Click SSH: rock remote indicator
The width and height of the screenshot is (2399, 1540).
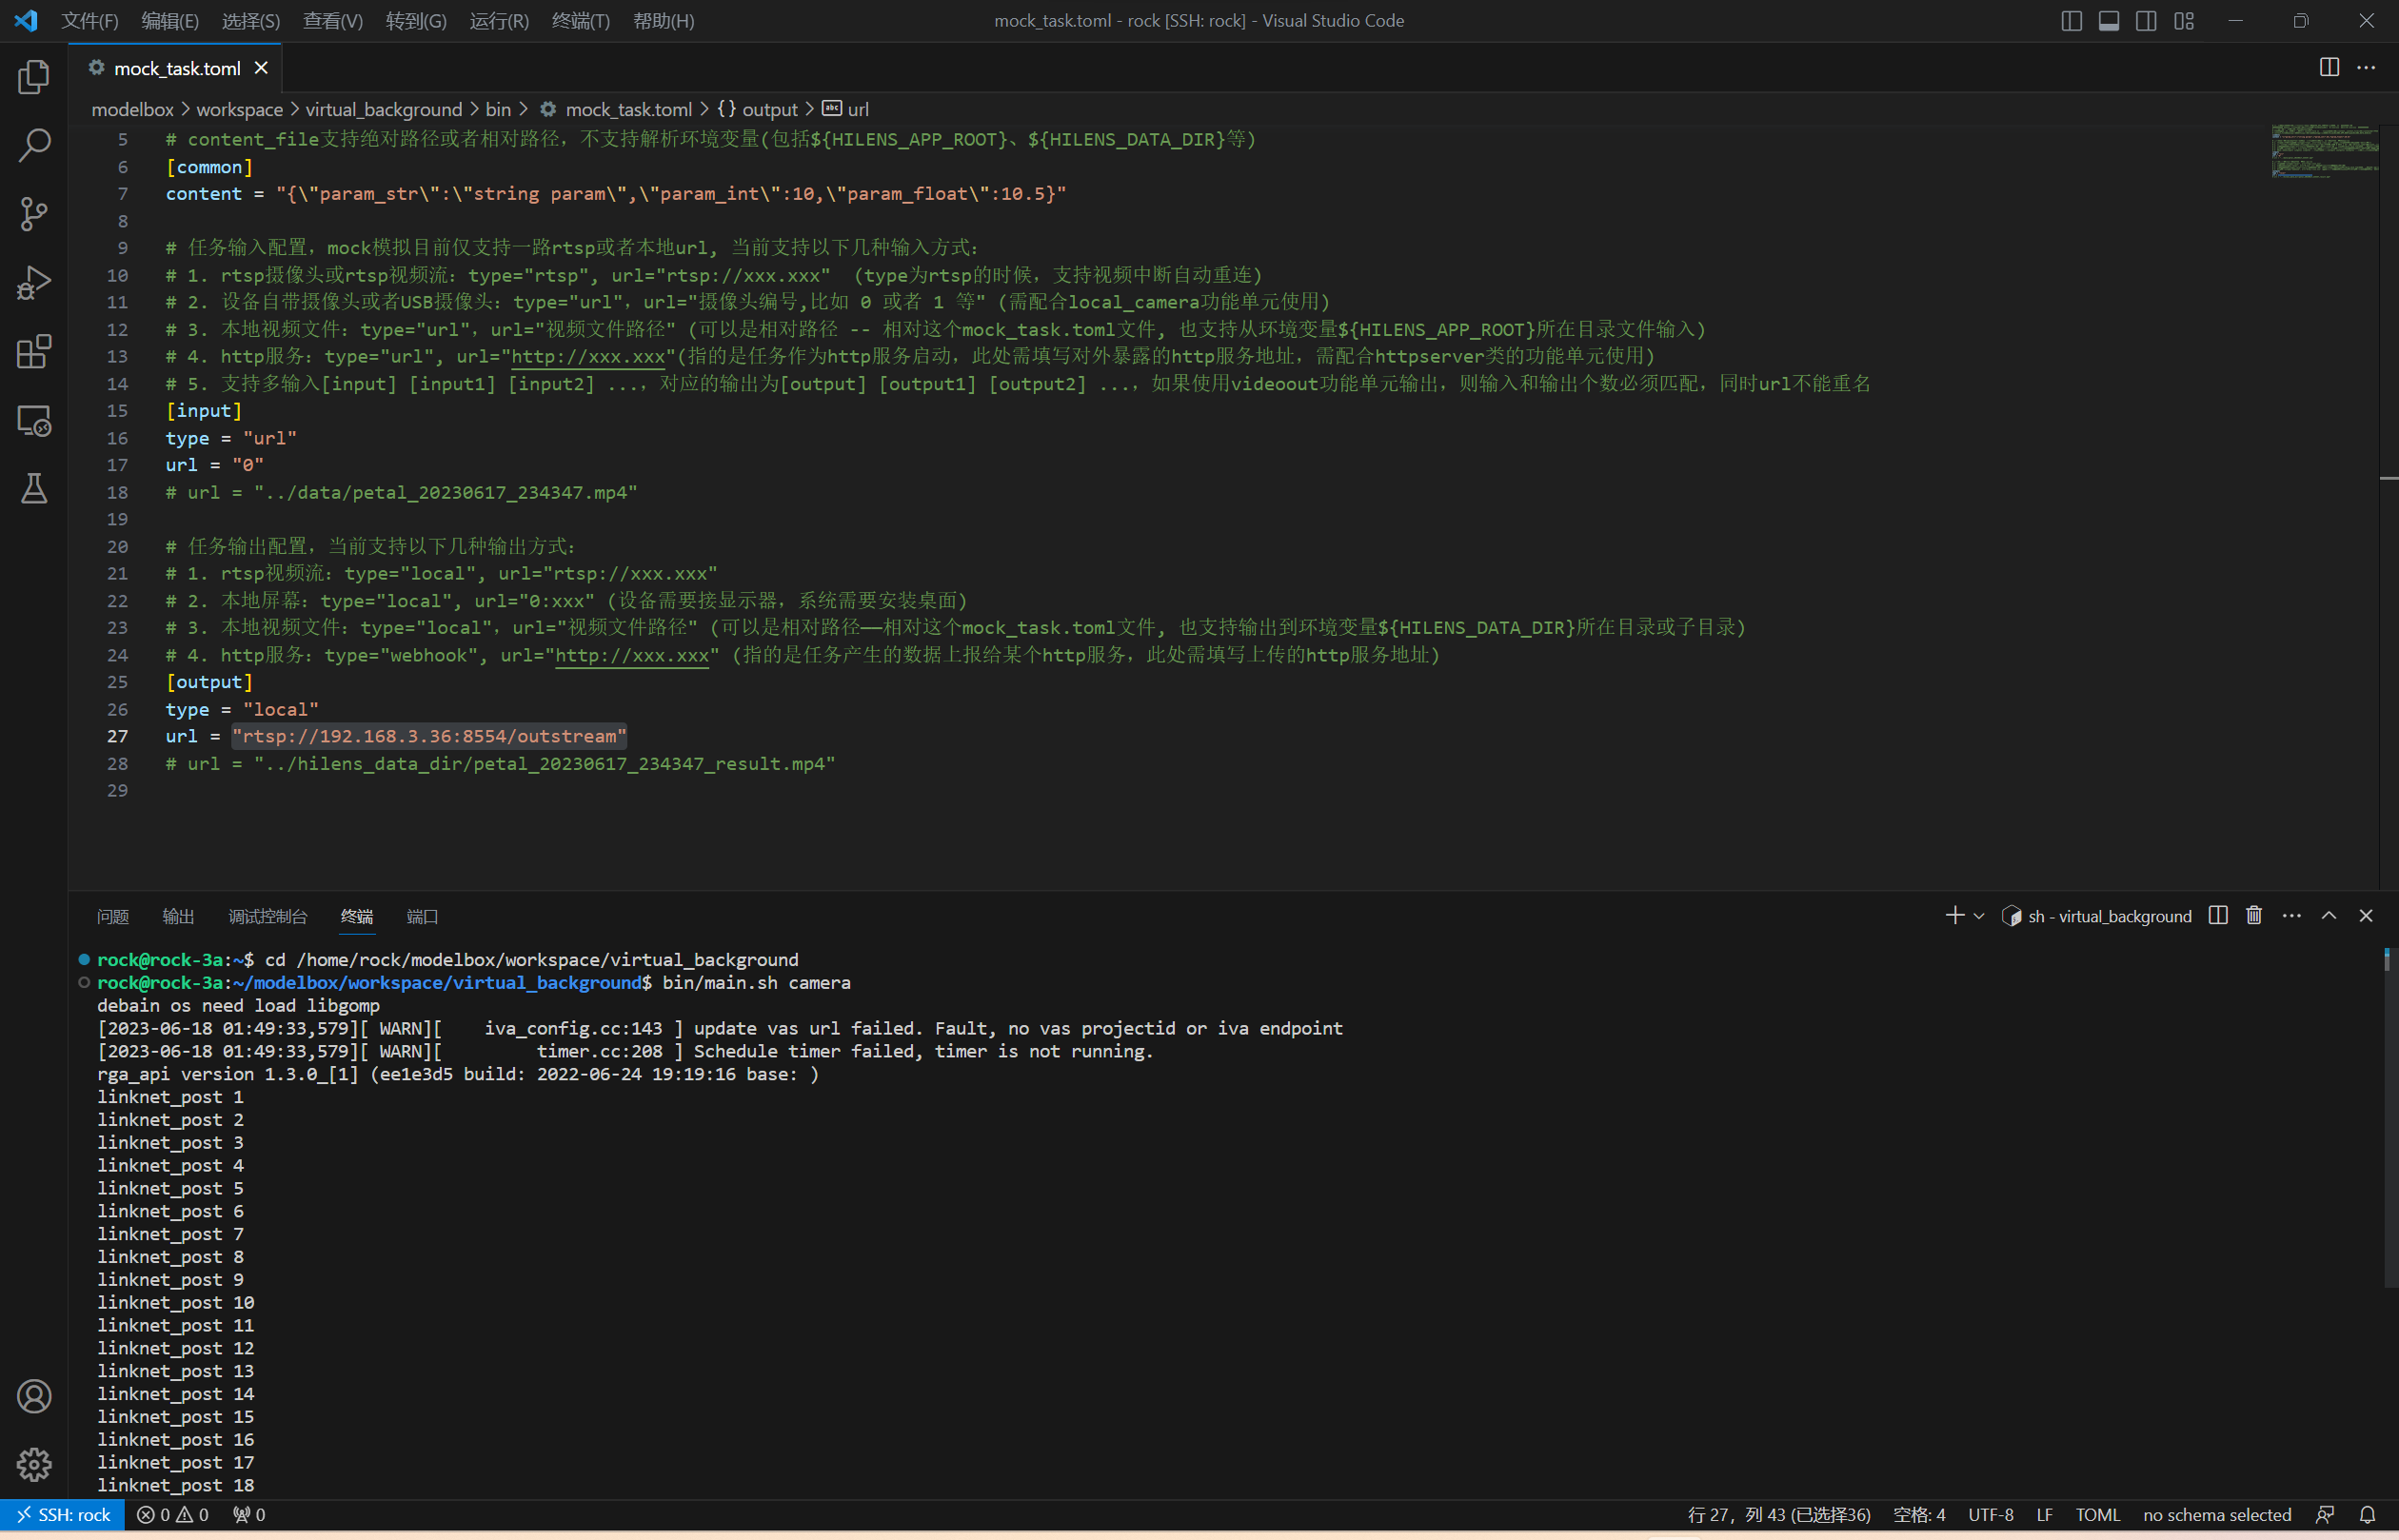point(63,1515)
